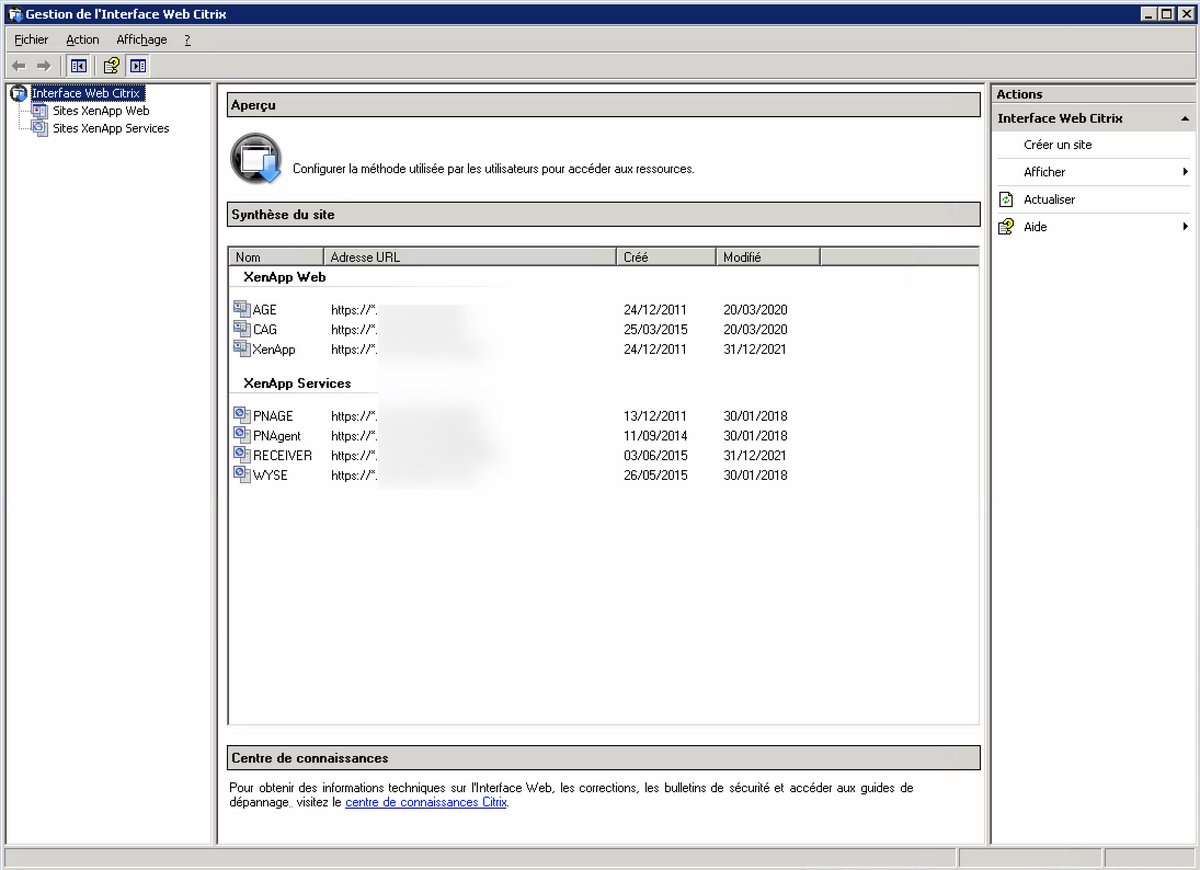
Task: Click modified date 31/12/2021 of RECEIVER
Action: [755, 455]
